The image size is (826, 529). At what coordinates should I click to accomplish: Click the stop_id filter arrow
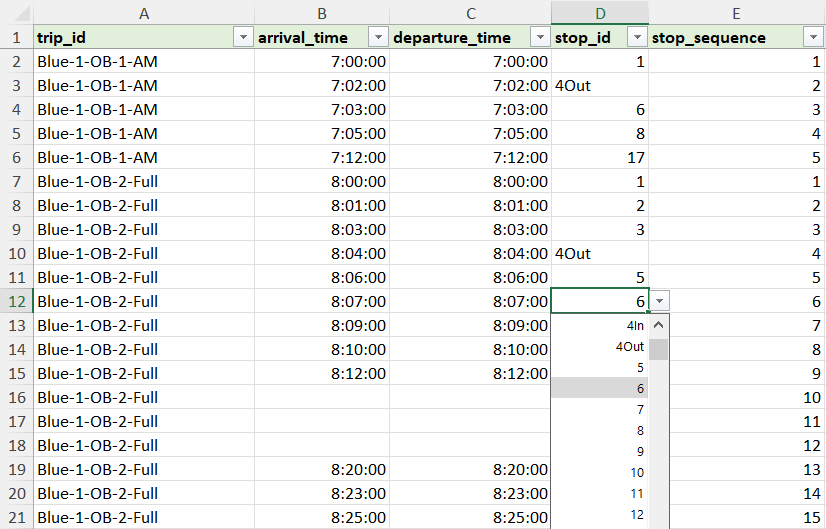pyautogui.click(x=636, y=38)
